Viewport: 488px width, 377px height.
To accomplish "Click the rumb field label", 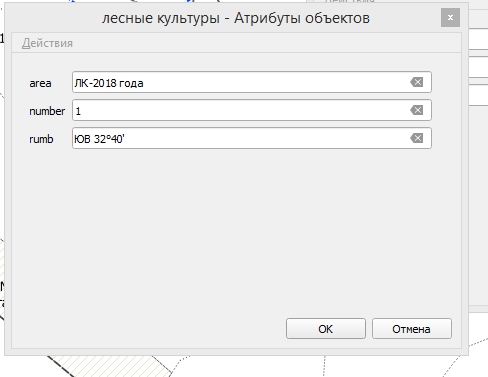I will coord(41,139).
